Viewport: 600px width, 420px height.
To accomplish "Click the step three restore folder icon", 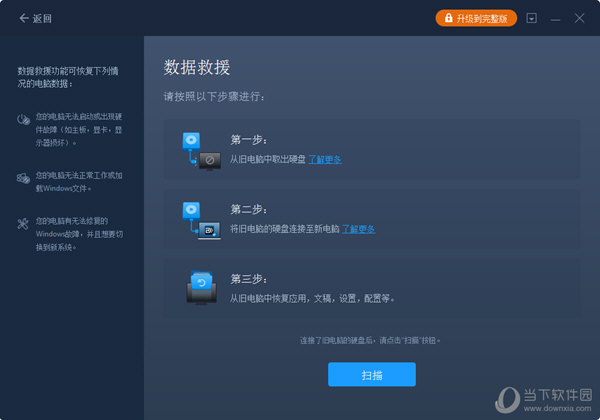I will [201, 288].
